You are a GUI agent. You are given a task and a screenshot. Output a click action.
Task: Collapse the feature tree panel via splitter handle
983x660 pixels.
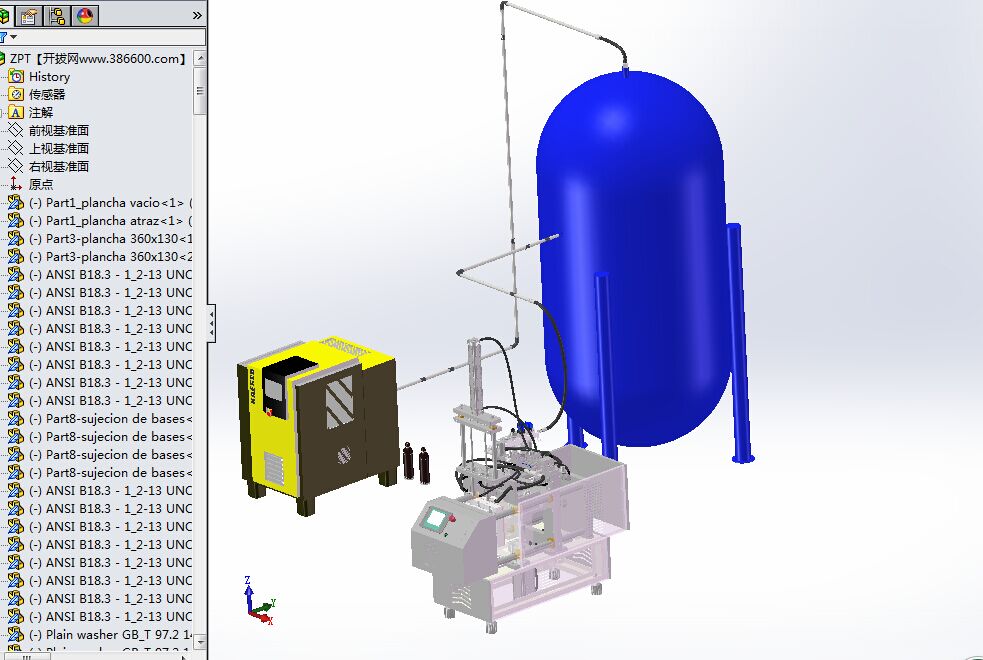[x=211, y=324]
